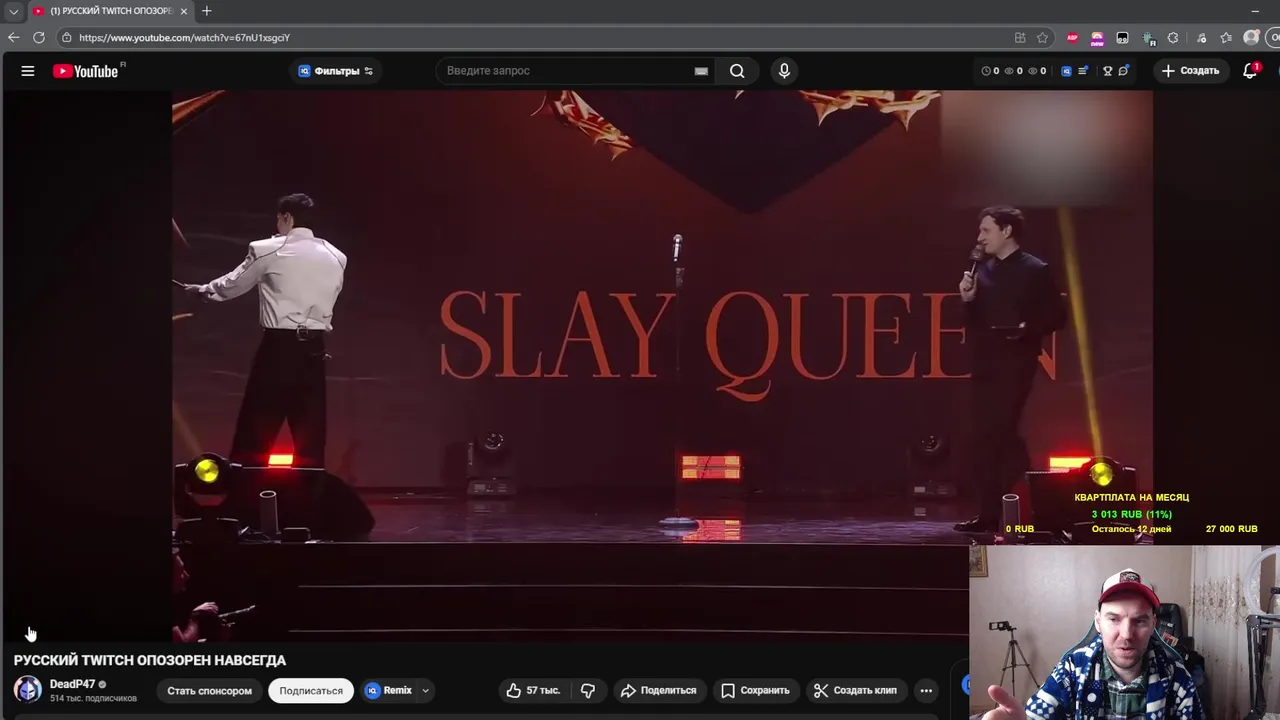Open the Фильтры filters button
1280x720 pixels.
point(336,71)
